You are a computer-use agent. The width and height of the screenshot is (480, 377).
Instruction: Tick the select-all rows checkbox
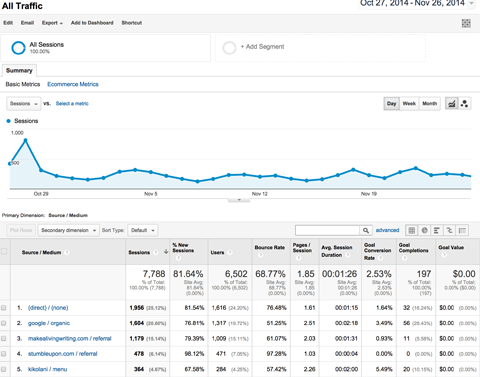click(4, 251)
